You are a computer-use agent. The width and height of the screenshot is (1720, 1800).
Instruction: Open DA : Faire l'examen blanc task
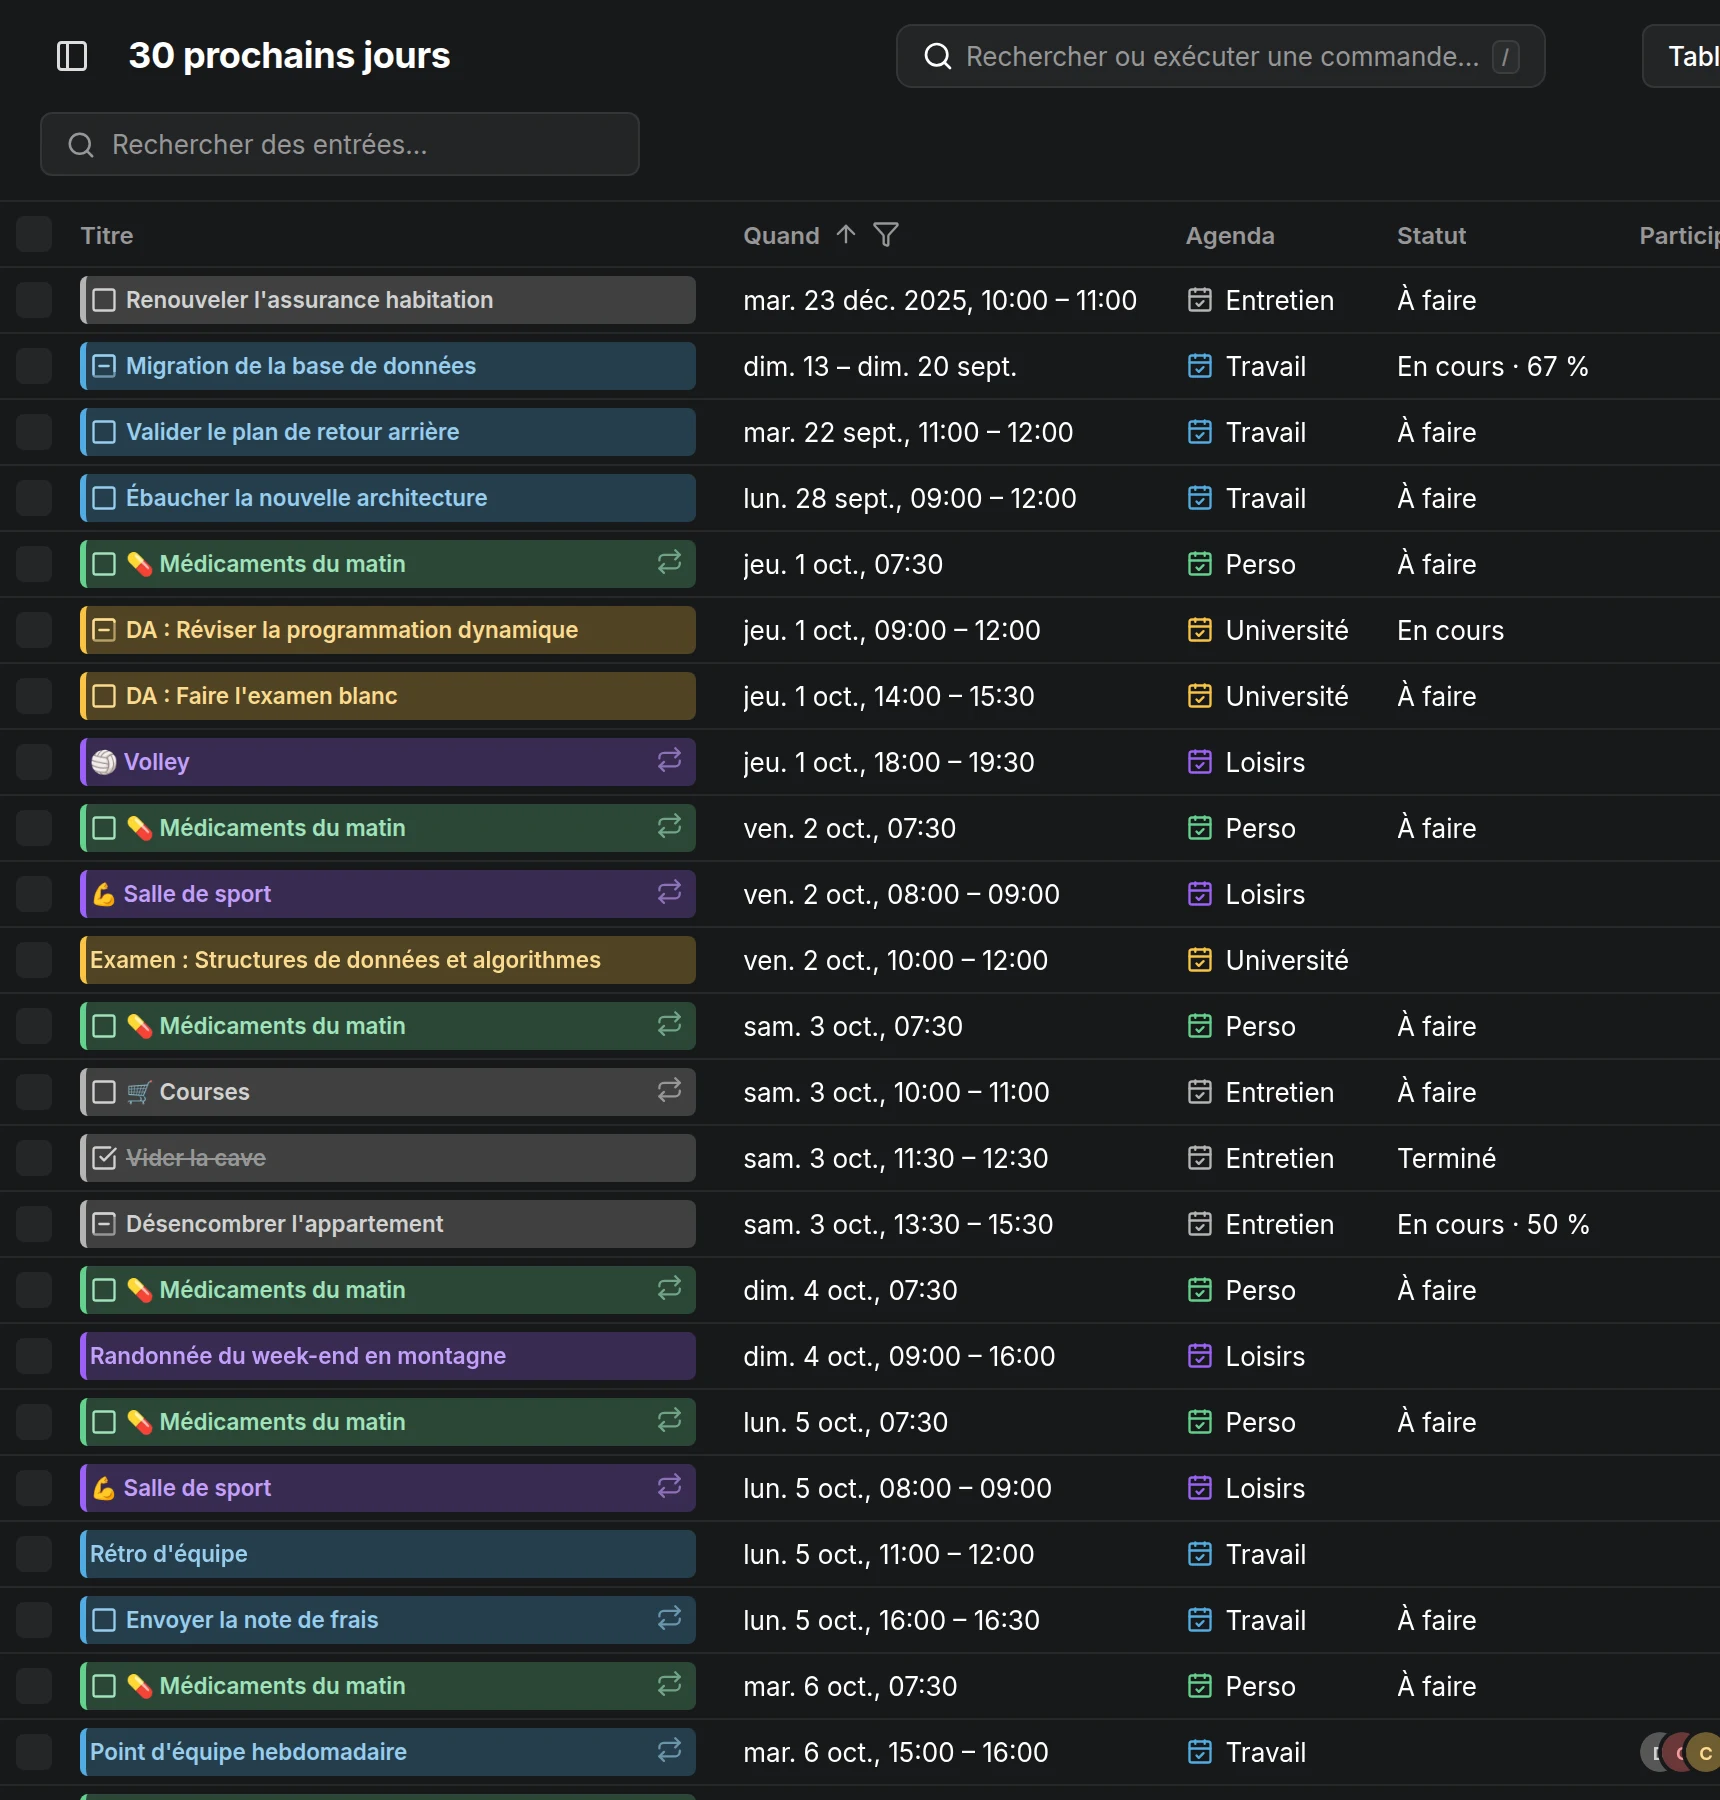[388, 696]
